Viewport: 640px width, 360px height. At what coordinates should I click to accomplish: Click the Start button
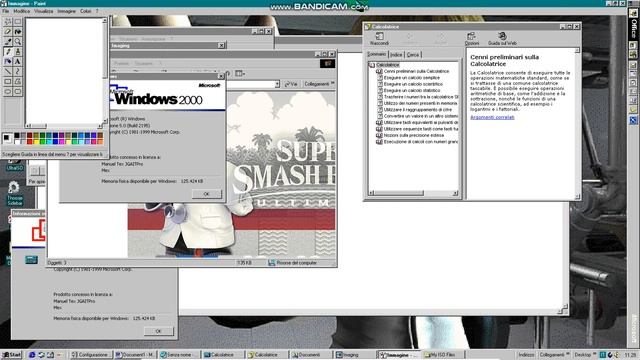11,355
